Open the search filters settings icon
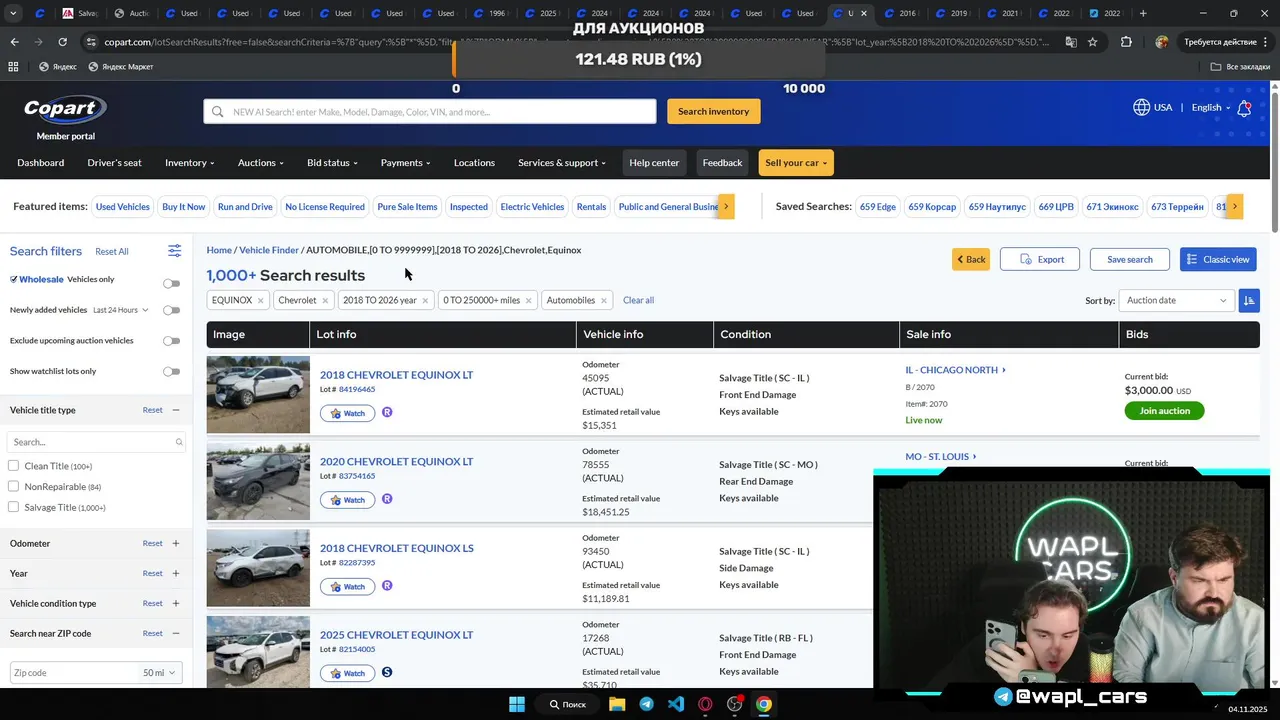This screenshot has width=1280, height=720. click(174, 251)
